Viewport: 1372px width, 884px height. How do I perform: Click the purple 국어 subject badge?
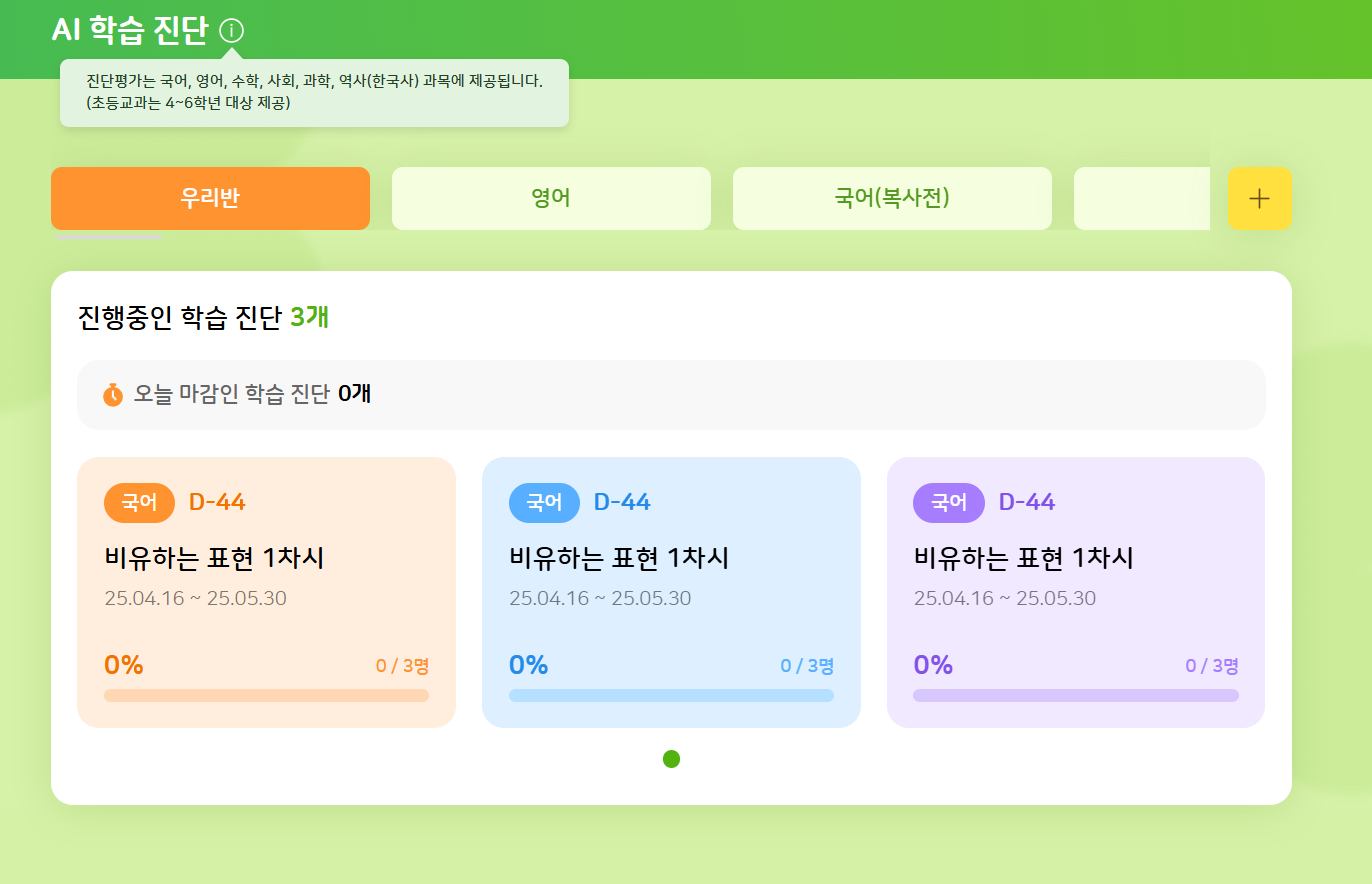[x=948, y=502]
